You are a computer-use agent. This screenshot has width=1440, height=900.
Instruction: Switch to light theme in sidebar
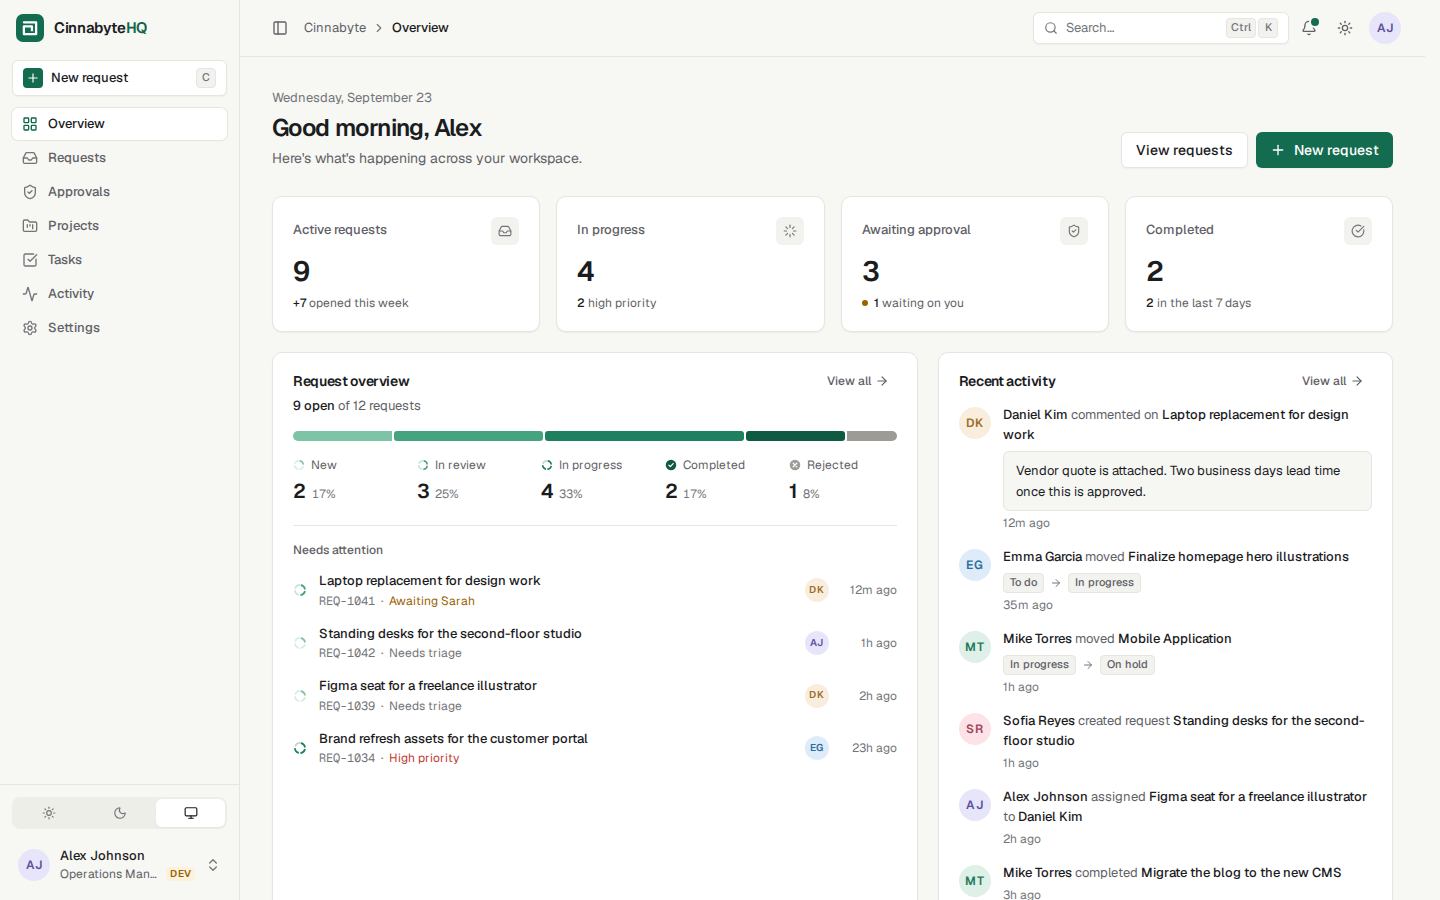click(49, 813)
